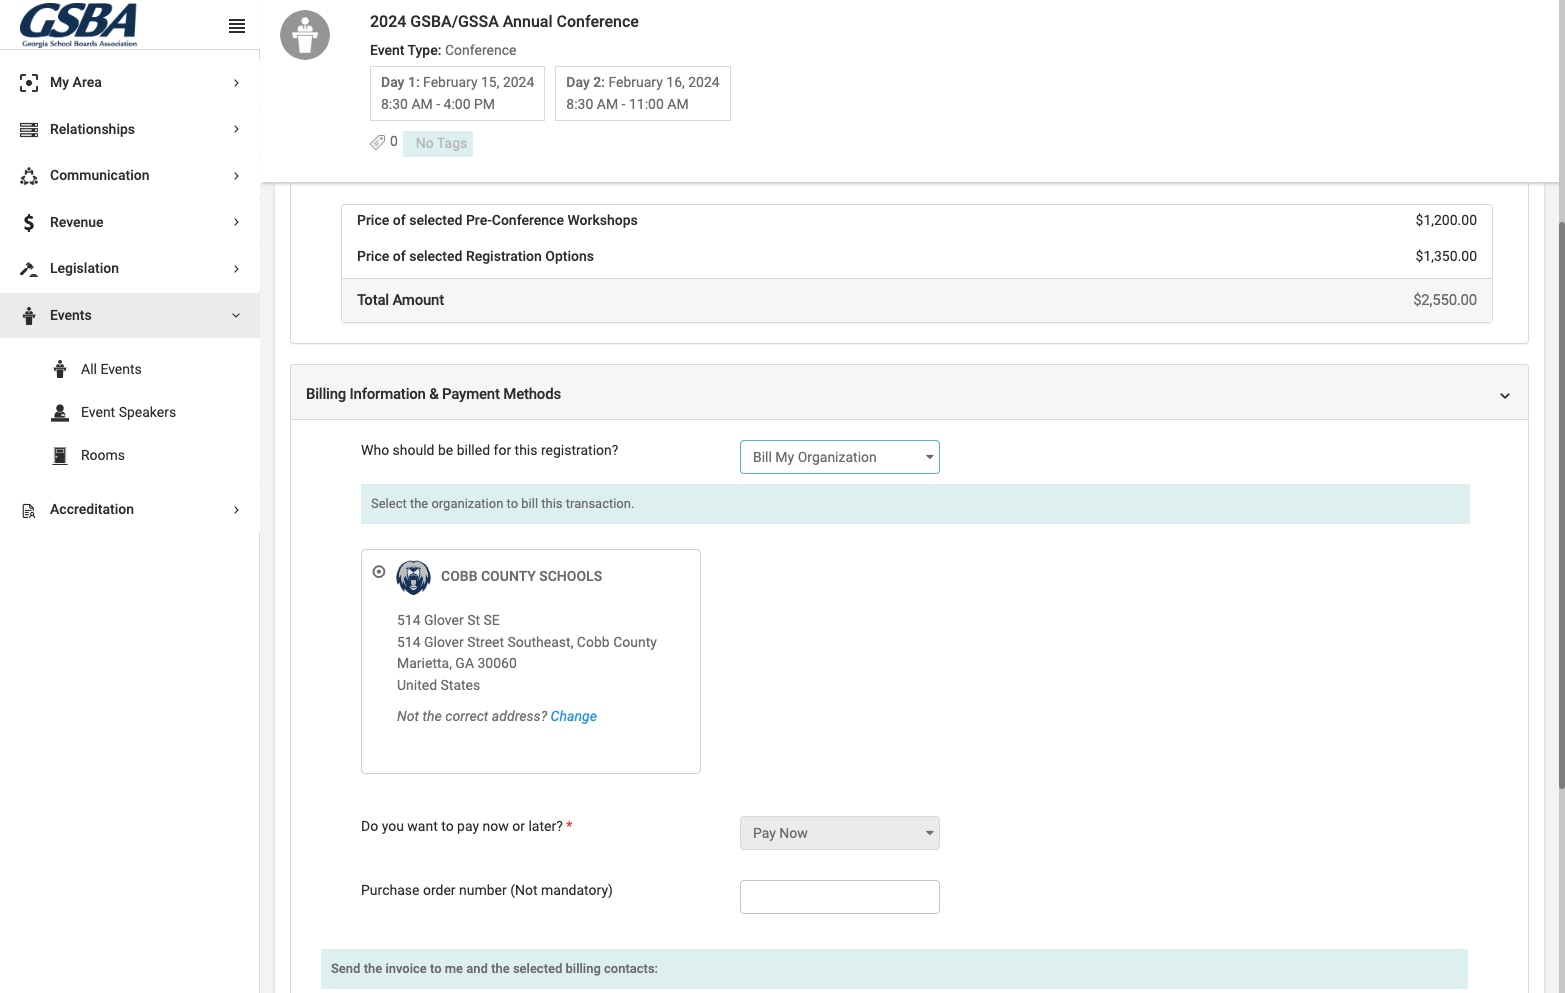The width and height of the screenshot is (1565, 993).
Task: Click the Relationships list icon
Action: click(x=29, y=130)
